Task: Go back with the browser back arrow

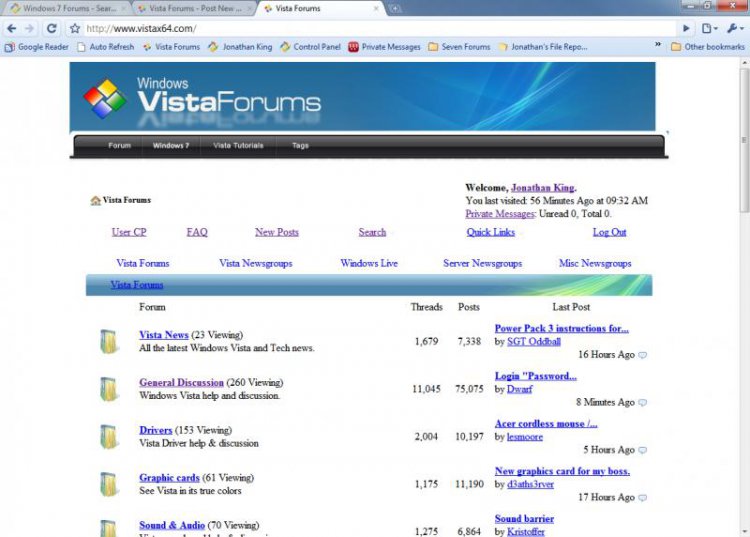Action: tap(11, 29)
